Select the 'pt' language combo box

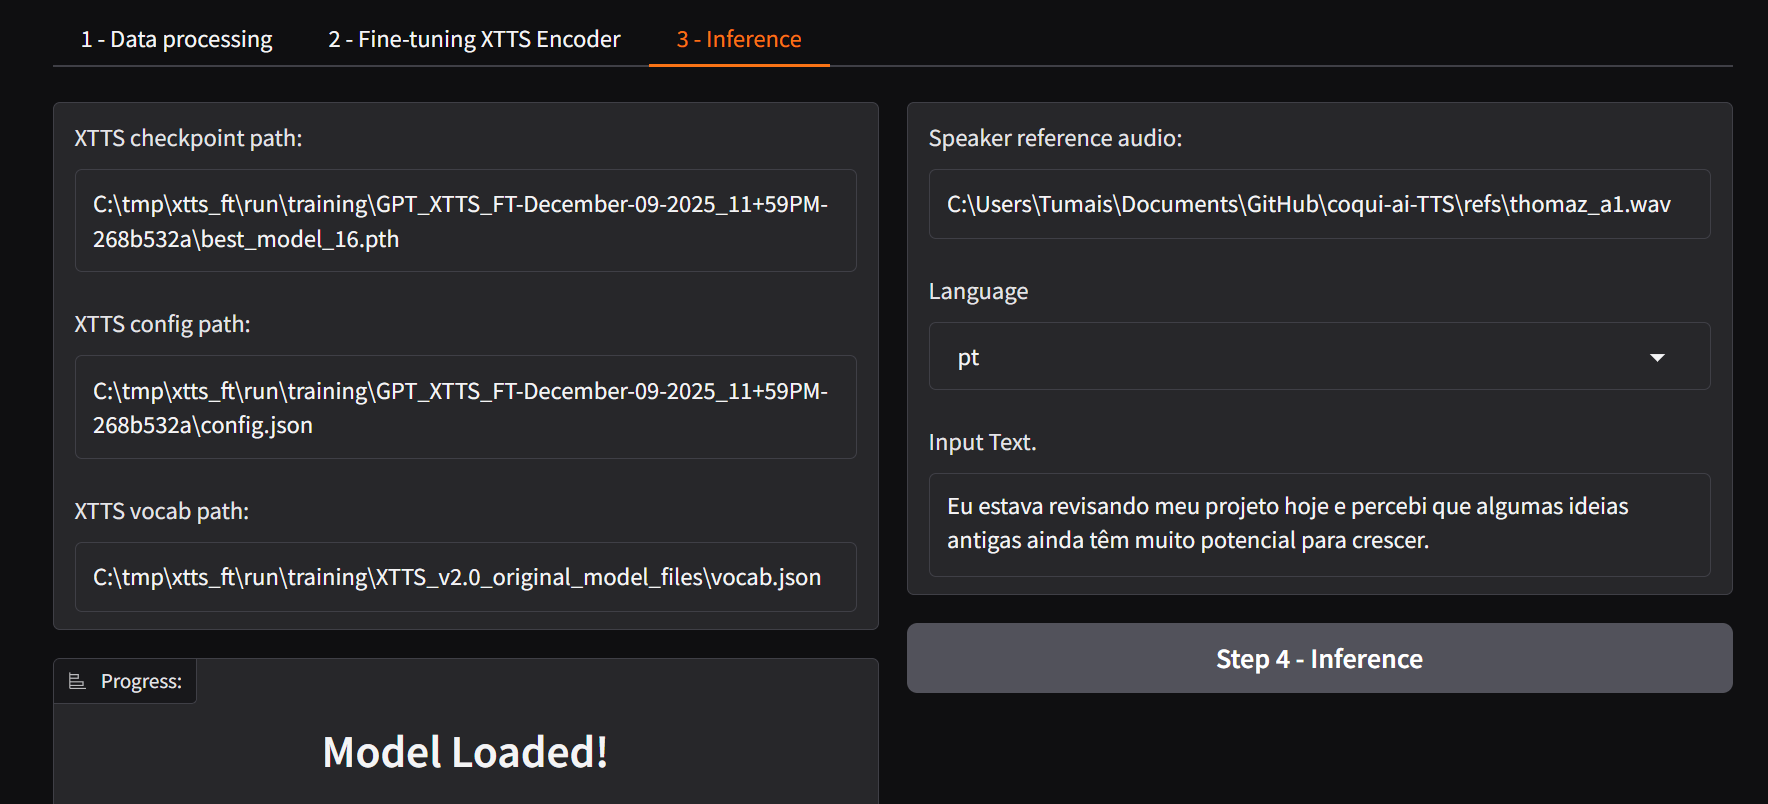coord(1290,357)
